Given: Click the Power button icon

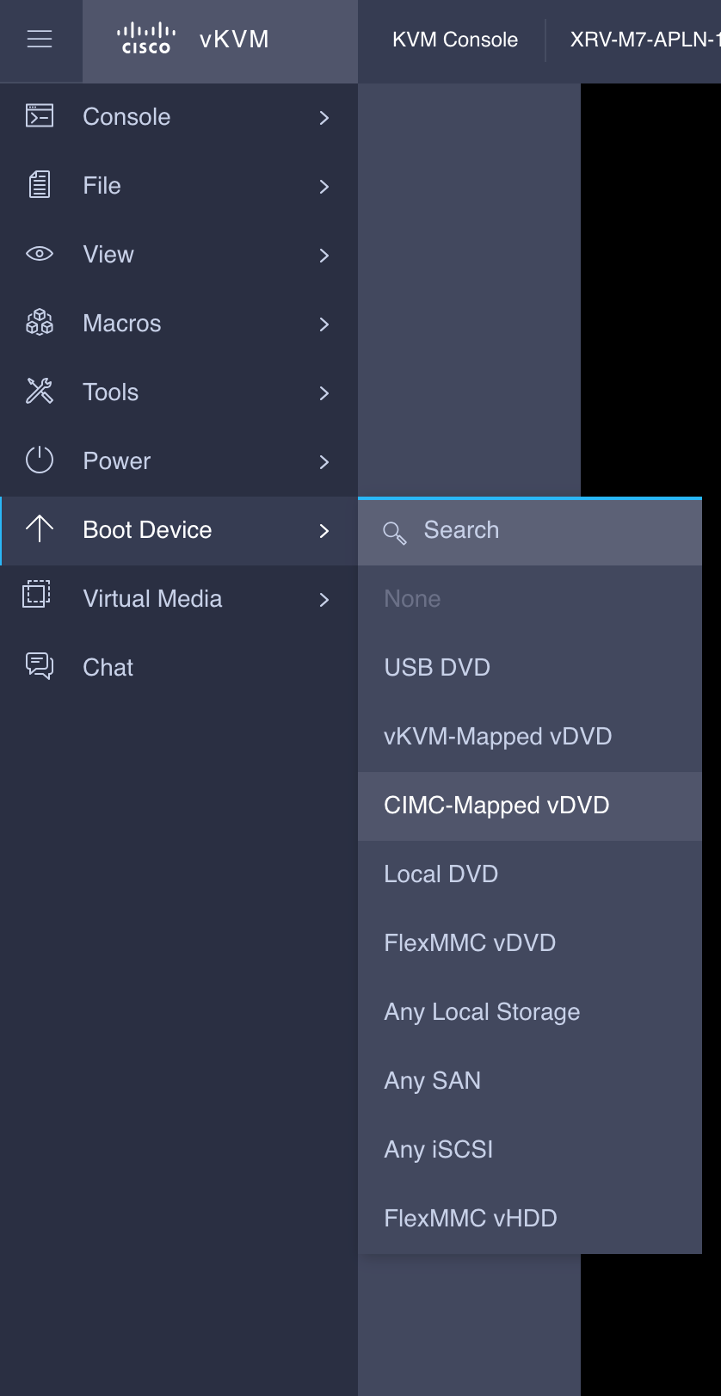Looking at the screenshot, I should pyautogui.click(x=39, y=461).
